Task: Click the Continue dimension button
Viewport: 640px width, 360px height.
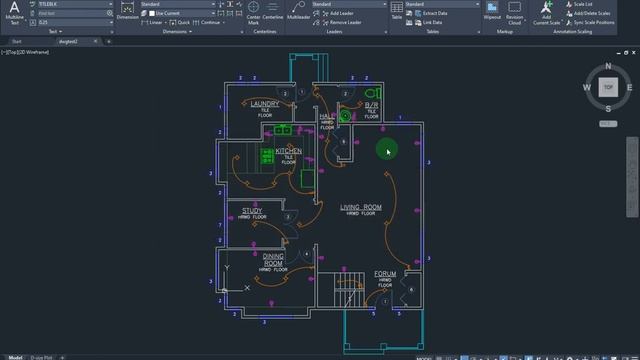Action: (207, 22)
